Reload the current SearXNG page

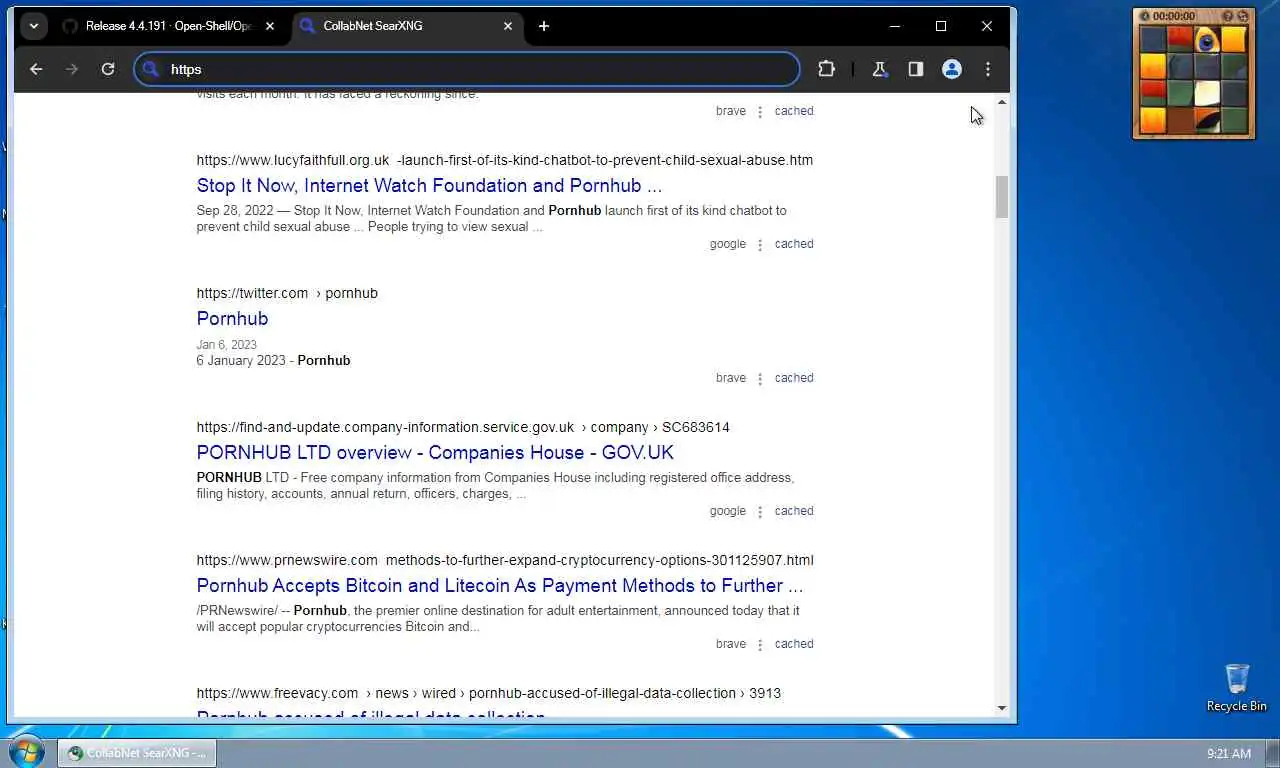coord(108,69)
